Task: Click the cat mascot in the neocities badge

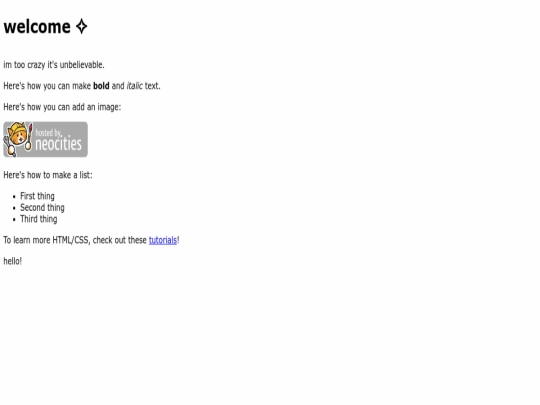Action: 18,139
